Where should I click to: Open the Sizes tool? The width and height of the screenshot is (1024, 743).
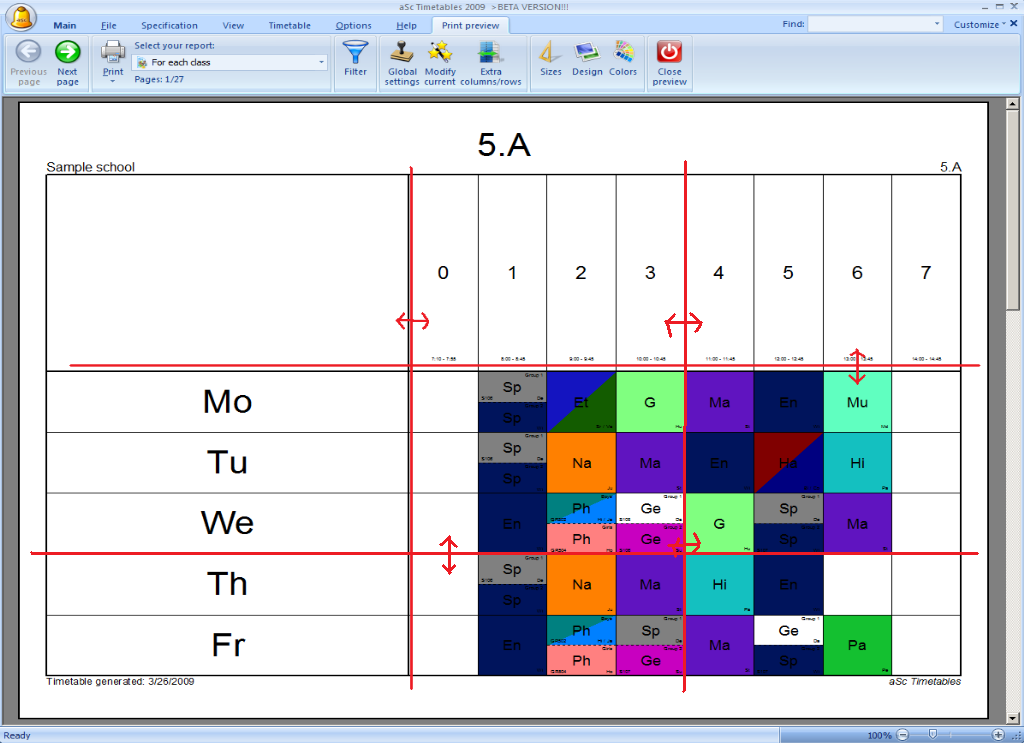550,52
